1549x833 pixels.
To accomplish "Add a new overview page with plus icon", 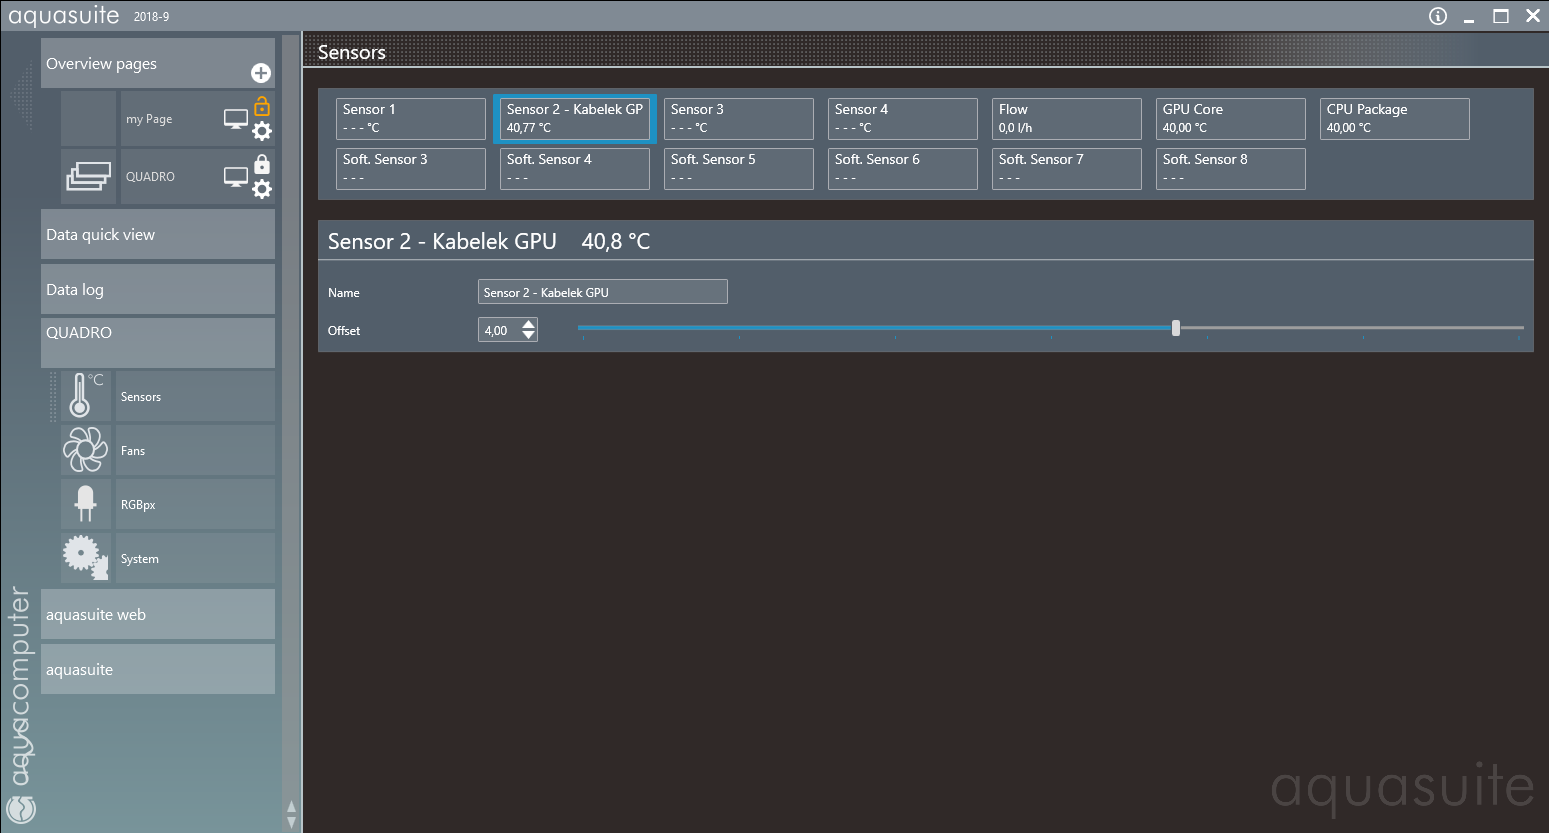I will pyautogui.click(x=260, y=73).
